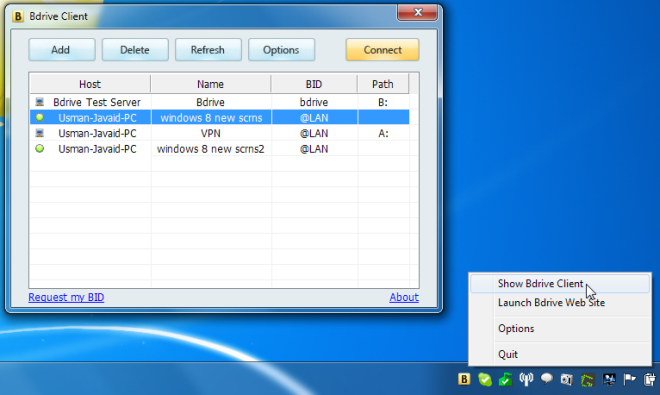Click the @LAN cell in VPN row

tap(314, 133)
